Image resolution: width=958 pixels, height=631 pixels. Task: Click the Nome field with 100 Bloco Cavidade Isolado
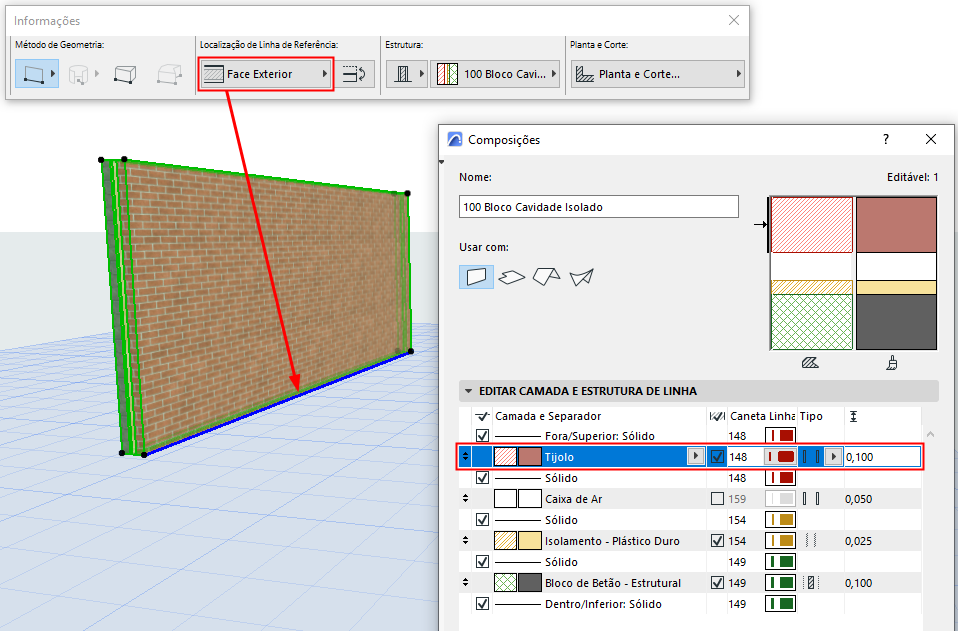click(x=599, y=207)
